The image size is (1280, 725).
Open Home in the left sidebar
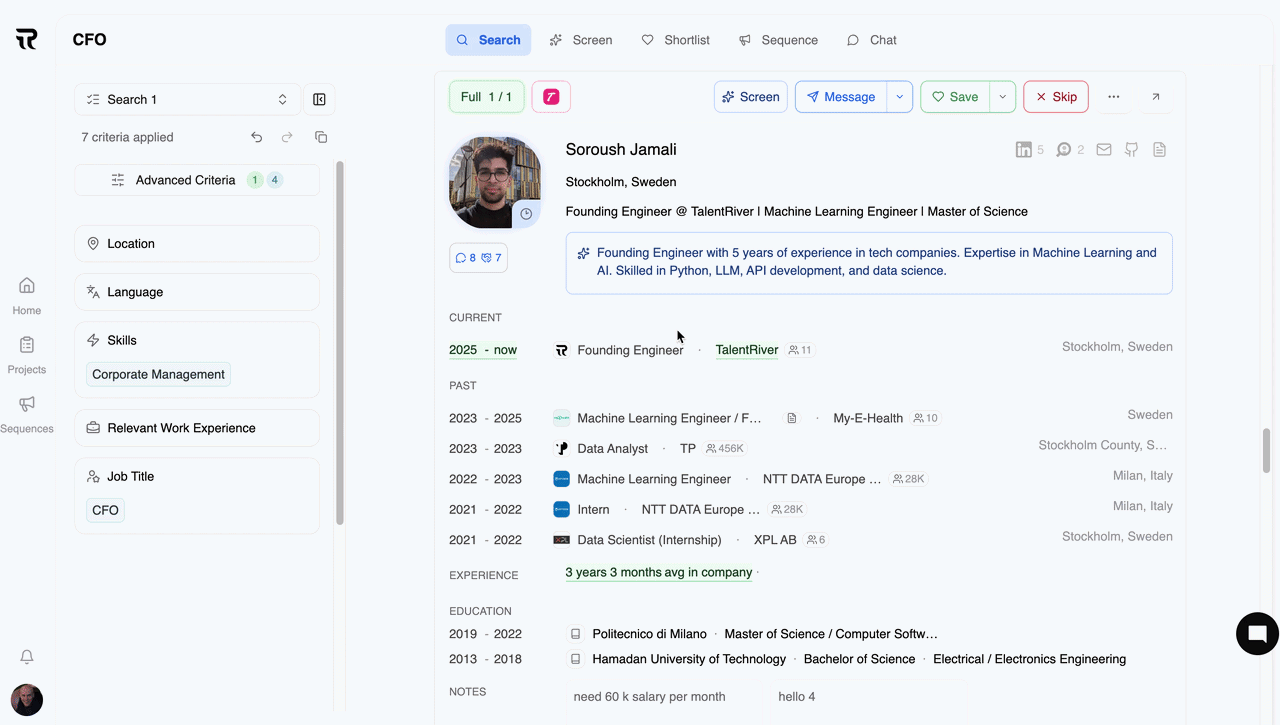(27, 295)
